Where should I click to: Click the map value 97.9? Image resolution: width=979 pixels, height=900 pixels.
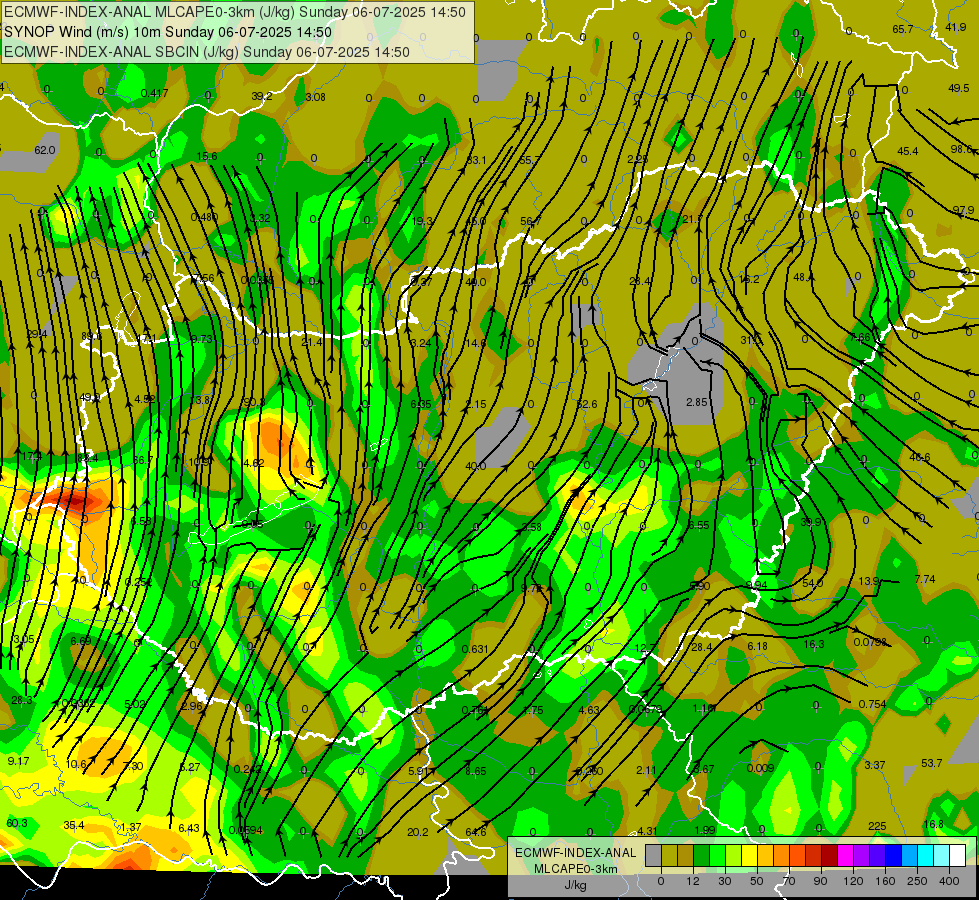(963, 210)
